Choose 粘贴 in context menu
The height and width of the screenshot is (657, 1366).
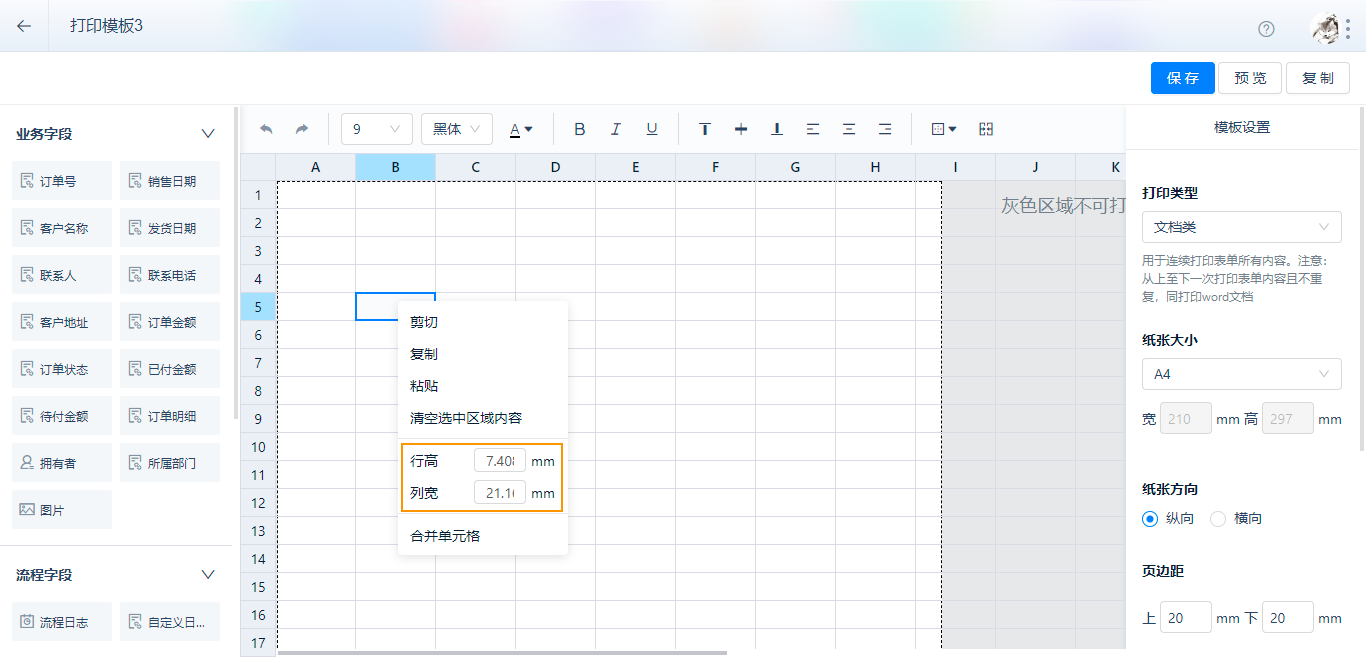(x=483, y=386)
